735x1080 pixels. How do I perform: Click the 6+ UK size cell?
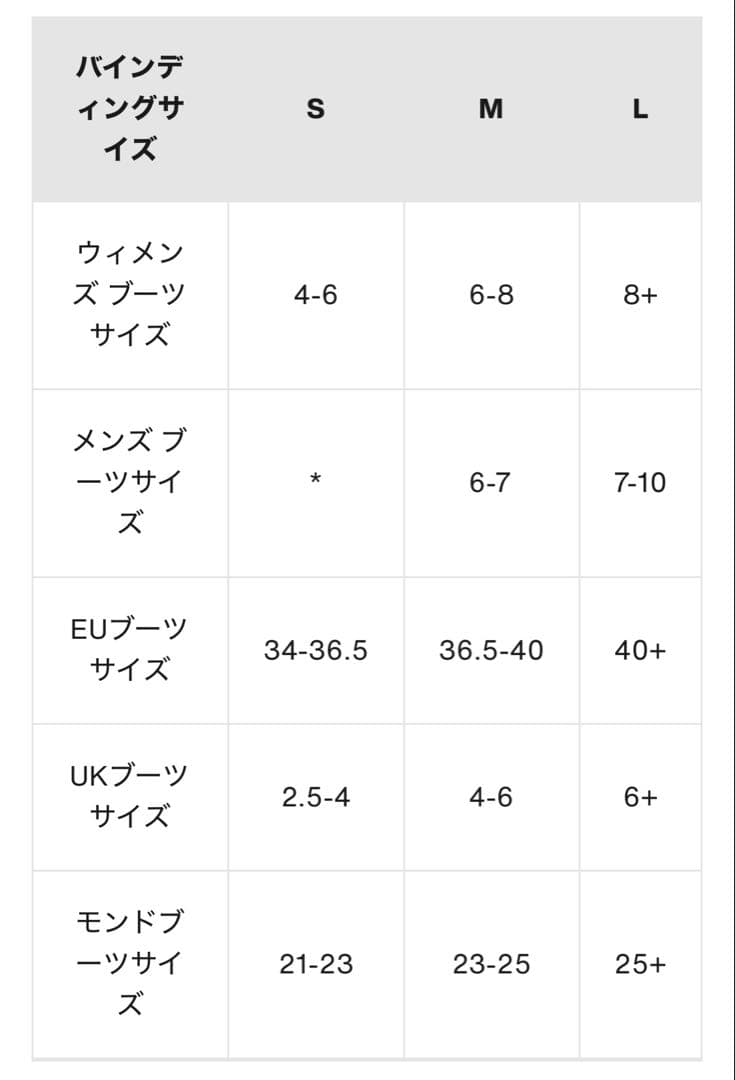[640, 798]
